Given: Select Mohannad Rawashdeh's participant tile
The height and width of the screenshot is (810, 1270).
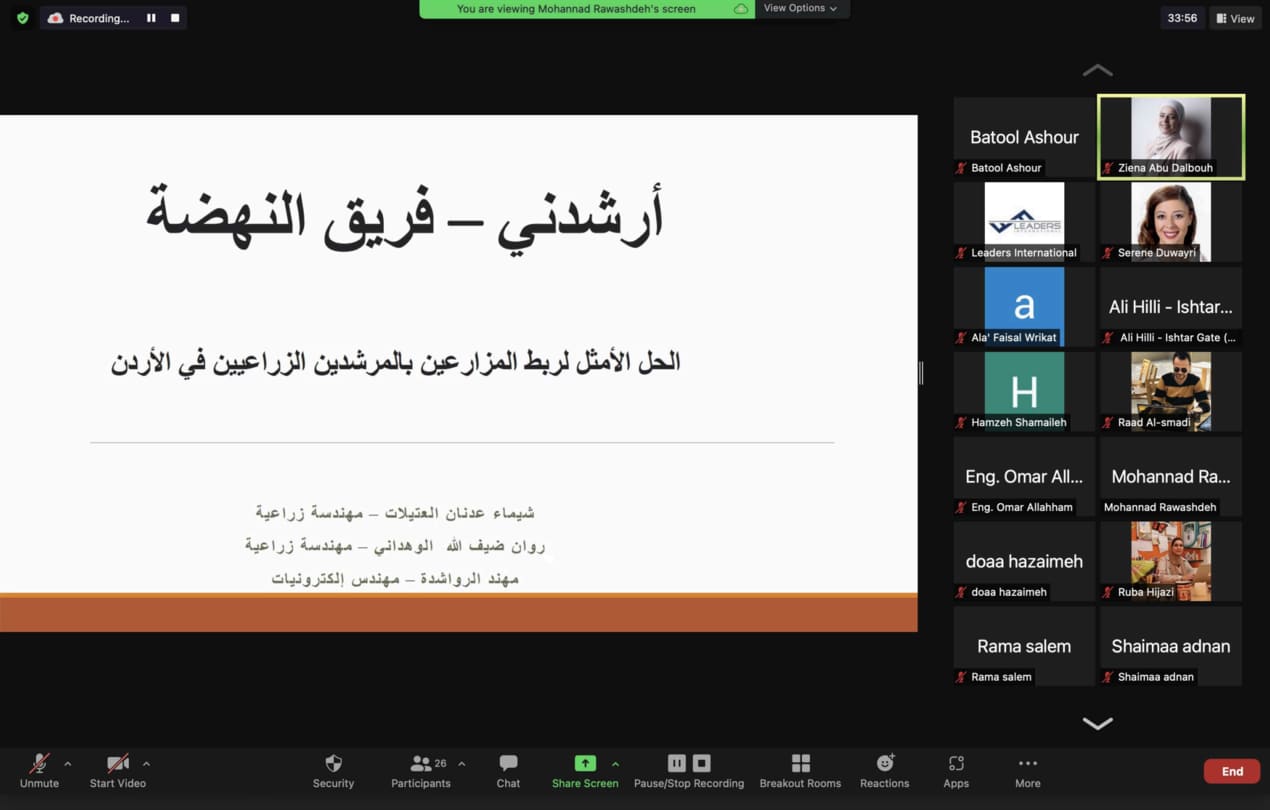Looking at the screenshot, I should click(x=1171, y=477).
